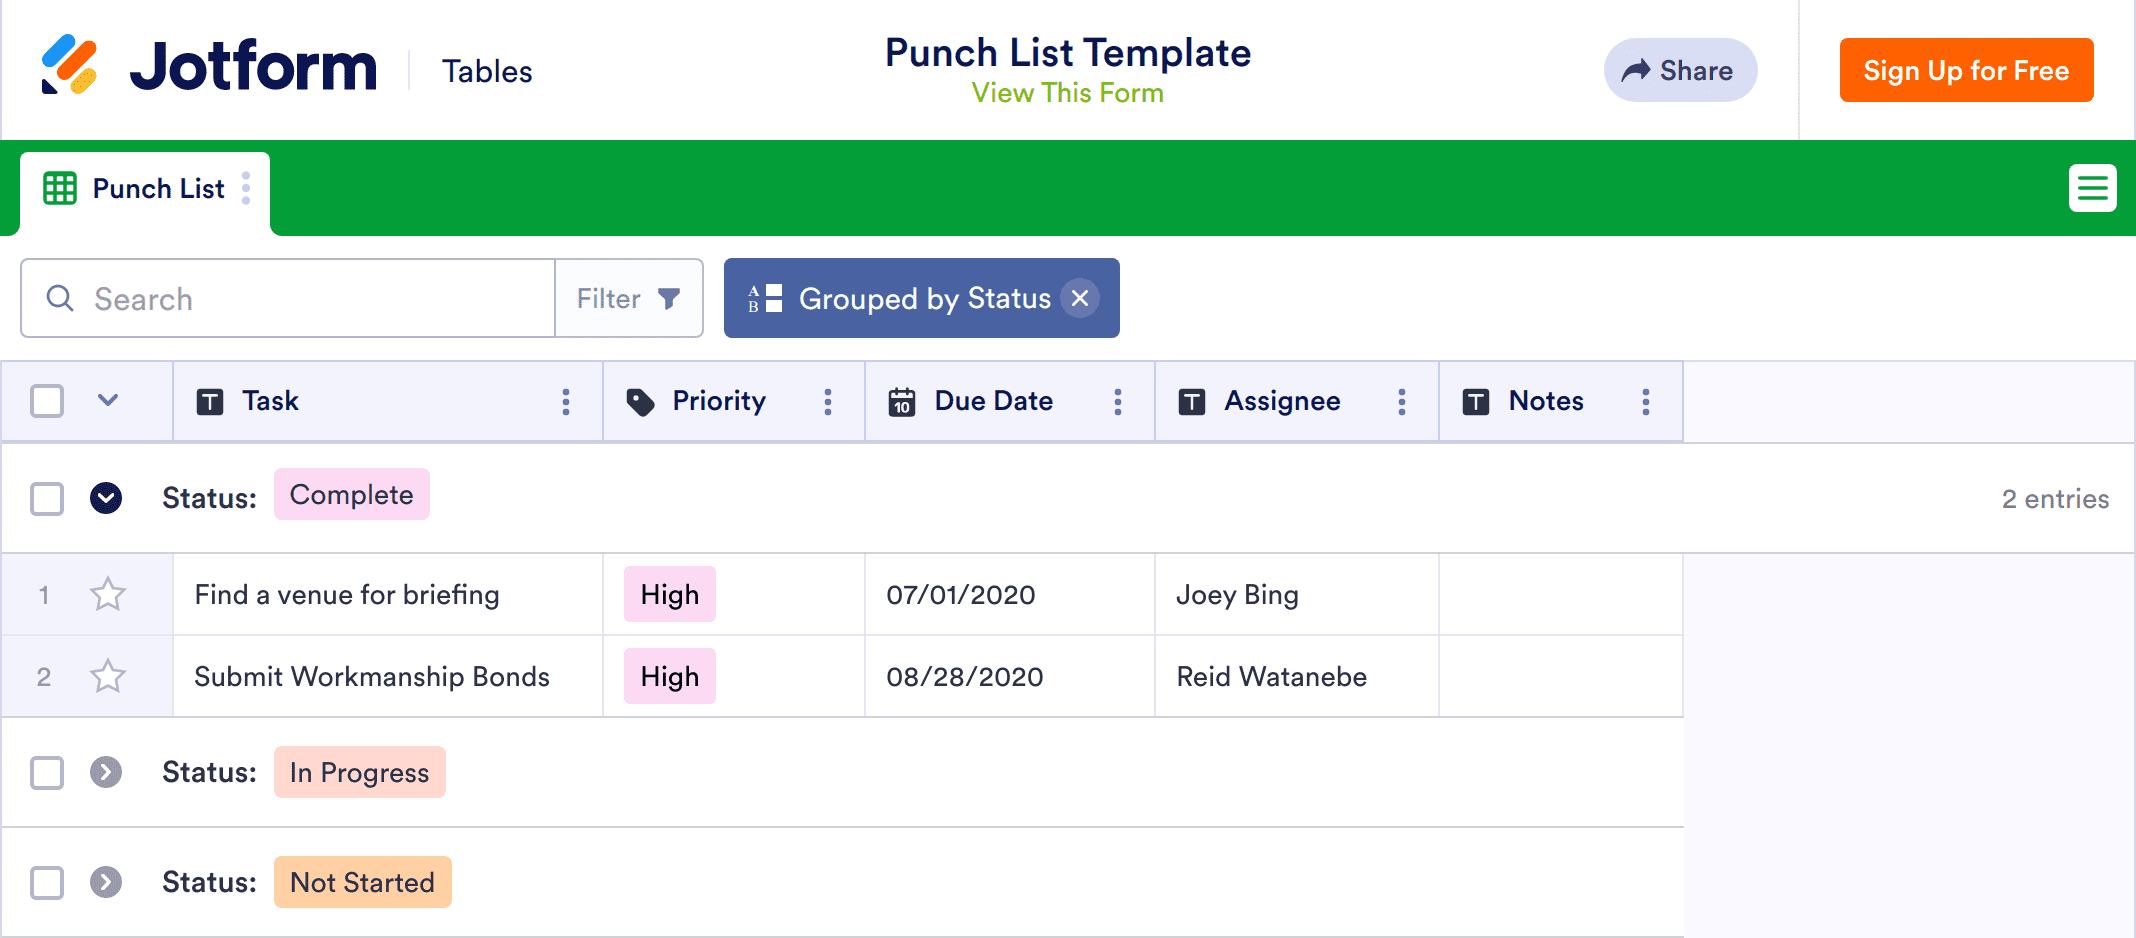Image resolution: width=2136 pixels, height=938 pixels.
Task: Open the hamburger menu on green bar
Action: pos(2092,188)
